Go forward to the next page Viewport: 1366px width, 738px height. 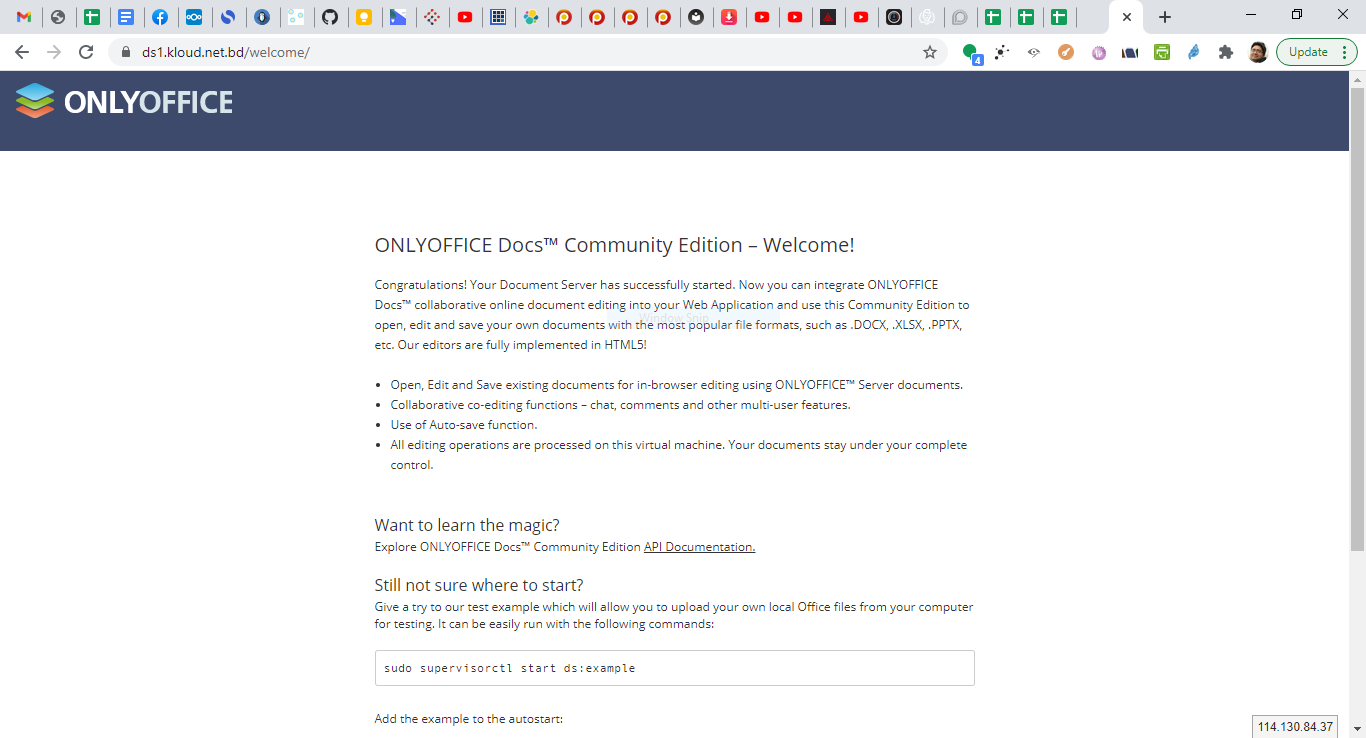point(54,52)
